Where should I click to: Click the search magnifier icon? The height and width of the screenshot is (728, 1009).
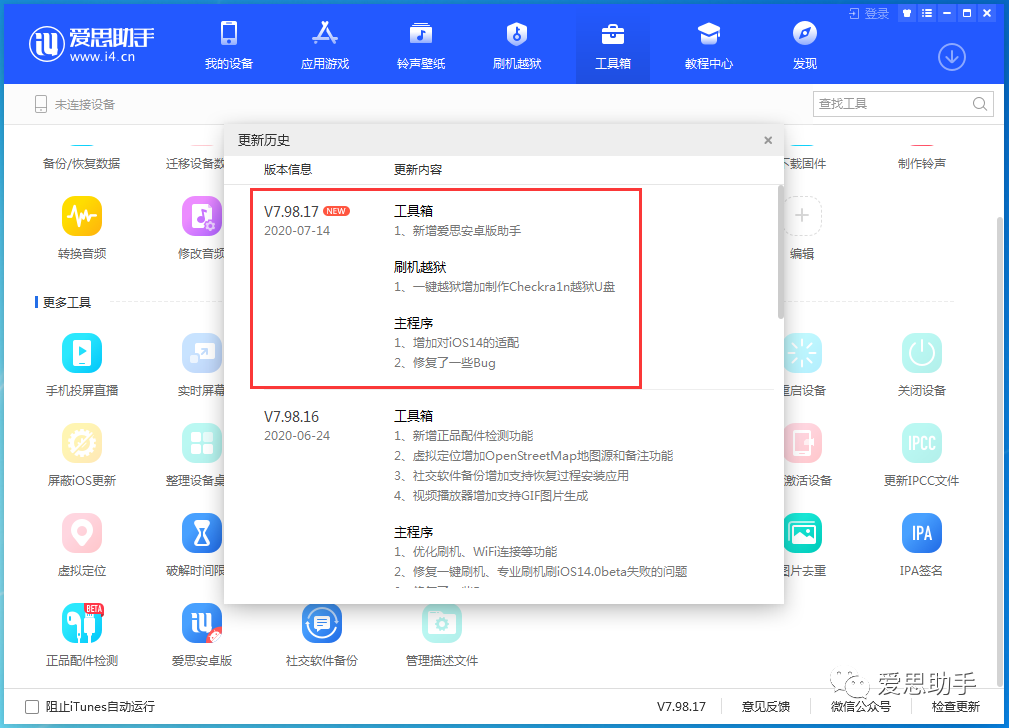979,104
